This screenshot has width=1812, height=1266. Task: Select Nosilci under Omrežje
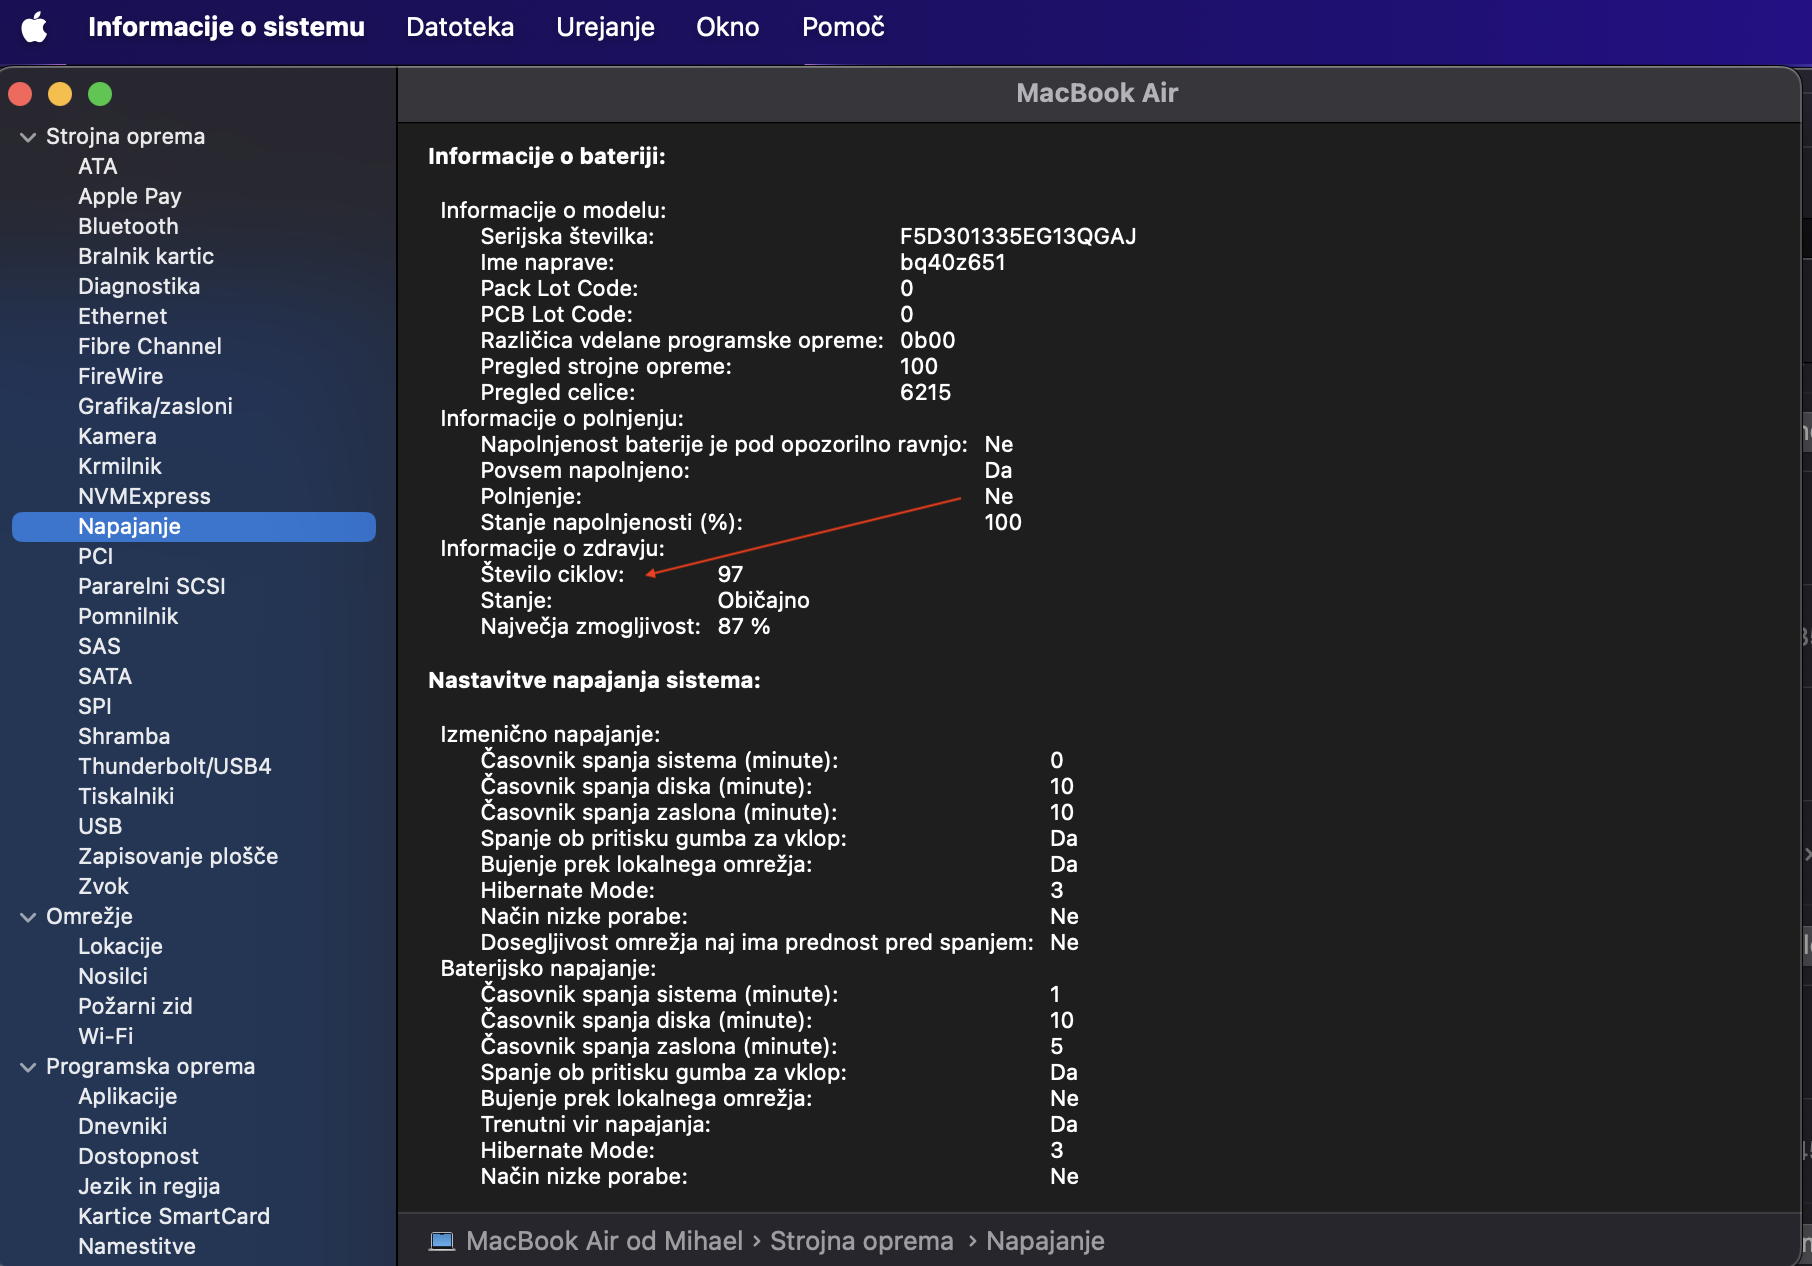pyautogui.click(x=113, y=976)
